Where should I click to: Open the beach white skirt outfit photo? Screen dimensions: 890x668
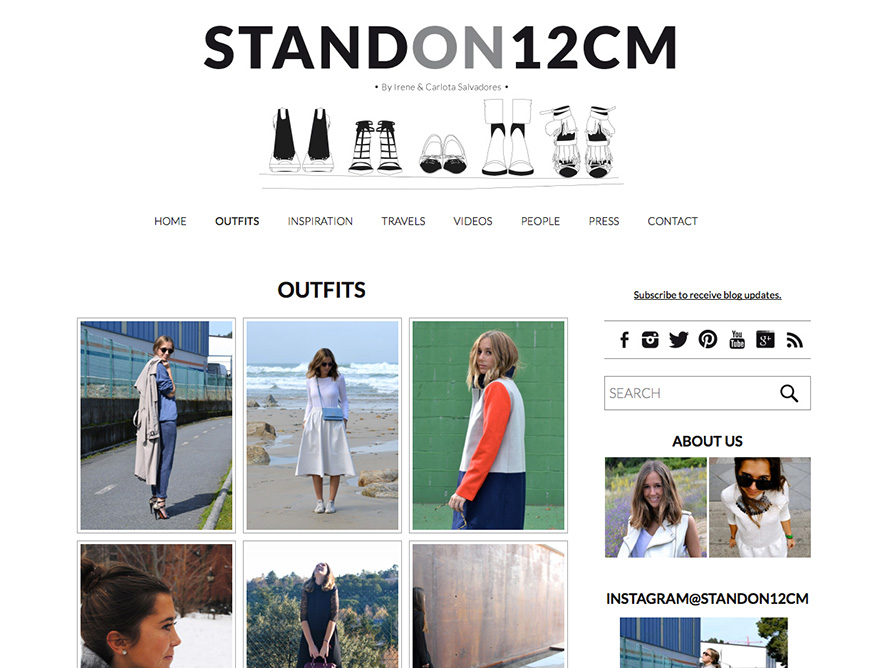[x=322, y=426]
